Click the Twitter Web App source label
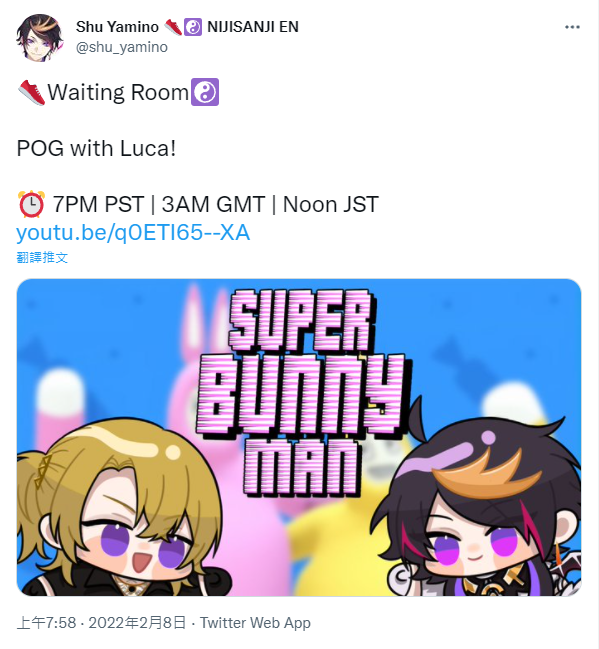The height and width of the screenshot is (649, 599). click(255, 623)
